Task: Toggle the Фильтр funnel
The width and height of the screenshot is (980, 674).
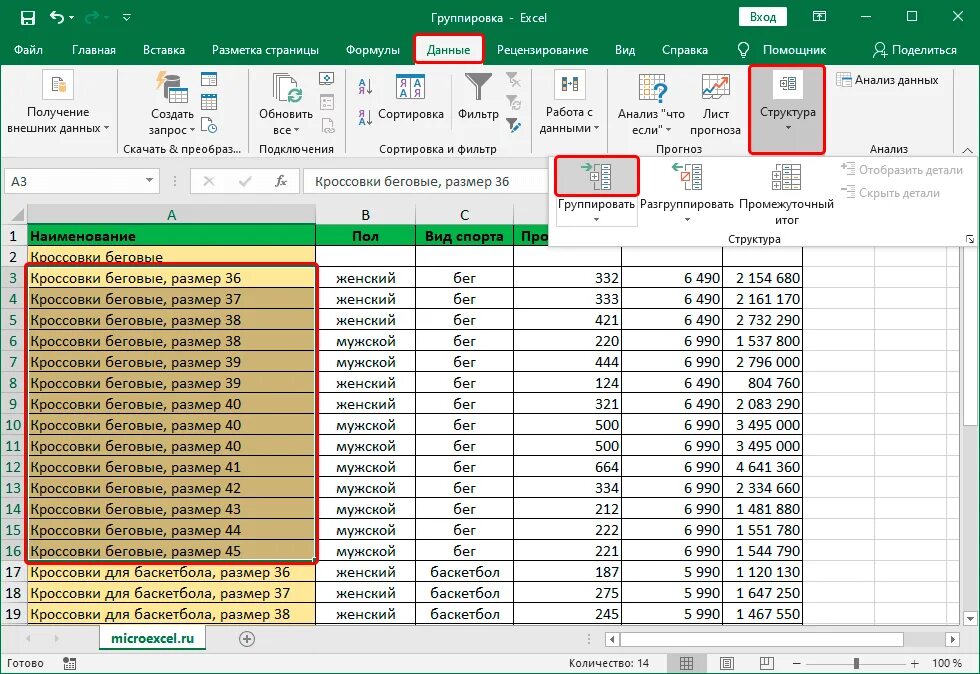Action: point(478,96)
